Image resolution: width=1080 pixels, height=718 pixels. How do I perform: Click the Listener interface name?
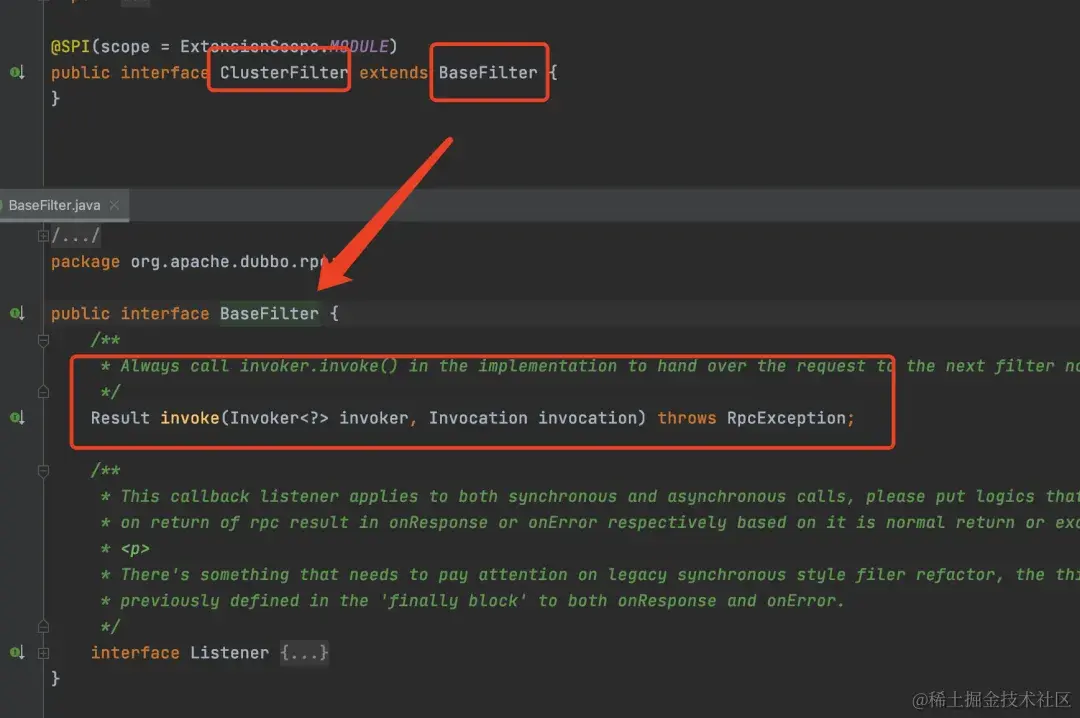(229, 653)
